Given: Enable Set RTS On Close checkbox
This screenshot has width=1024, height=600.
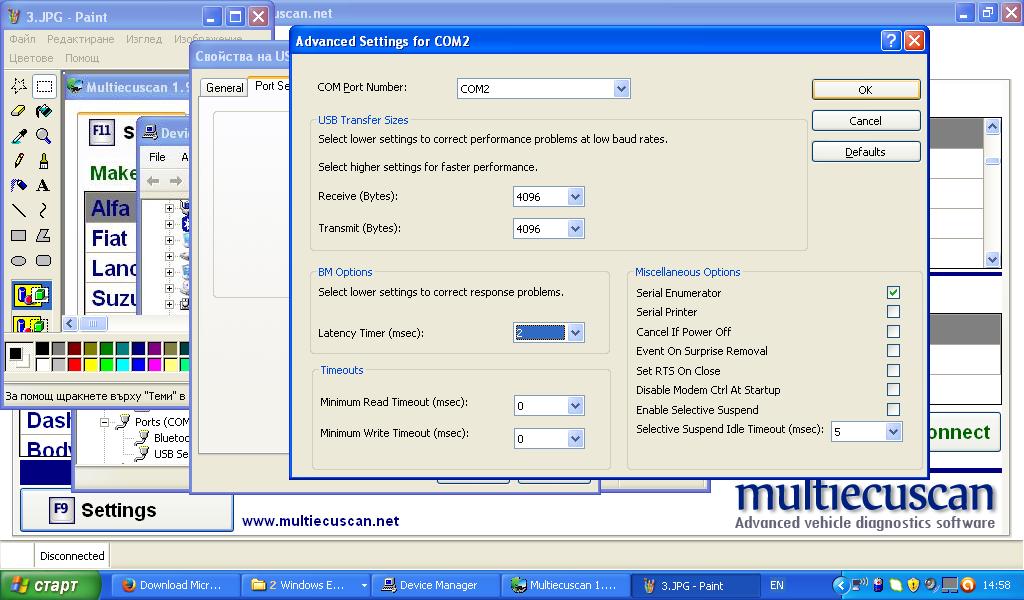Looking at the screenshot, I should 893,370.
